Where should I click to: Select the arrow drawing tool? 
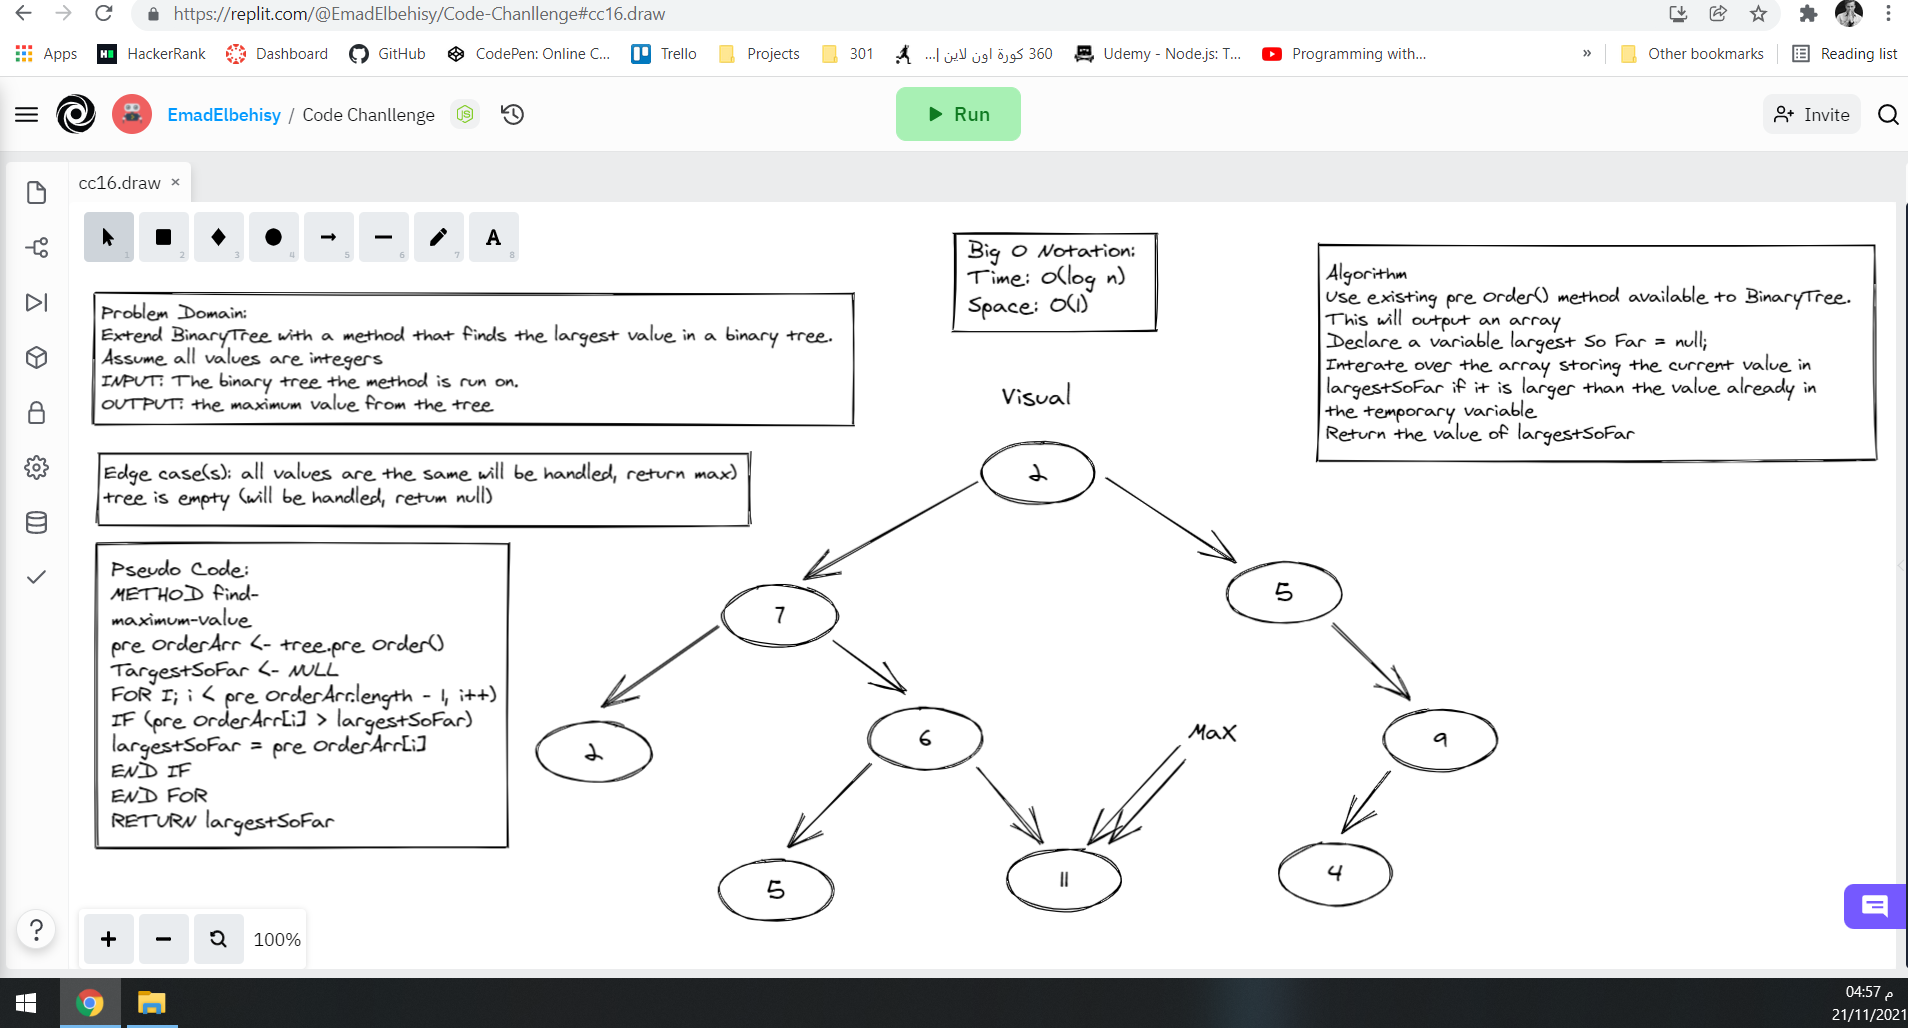click(x=329, y=237)
